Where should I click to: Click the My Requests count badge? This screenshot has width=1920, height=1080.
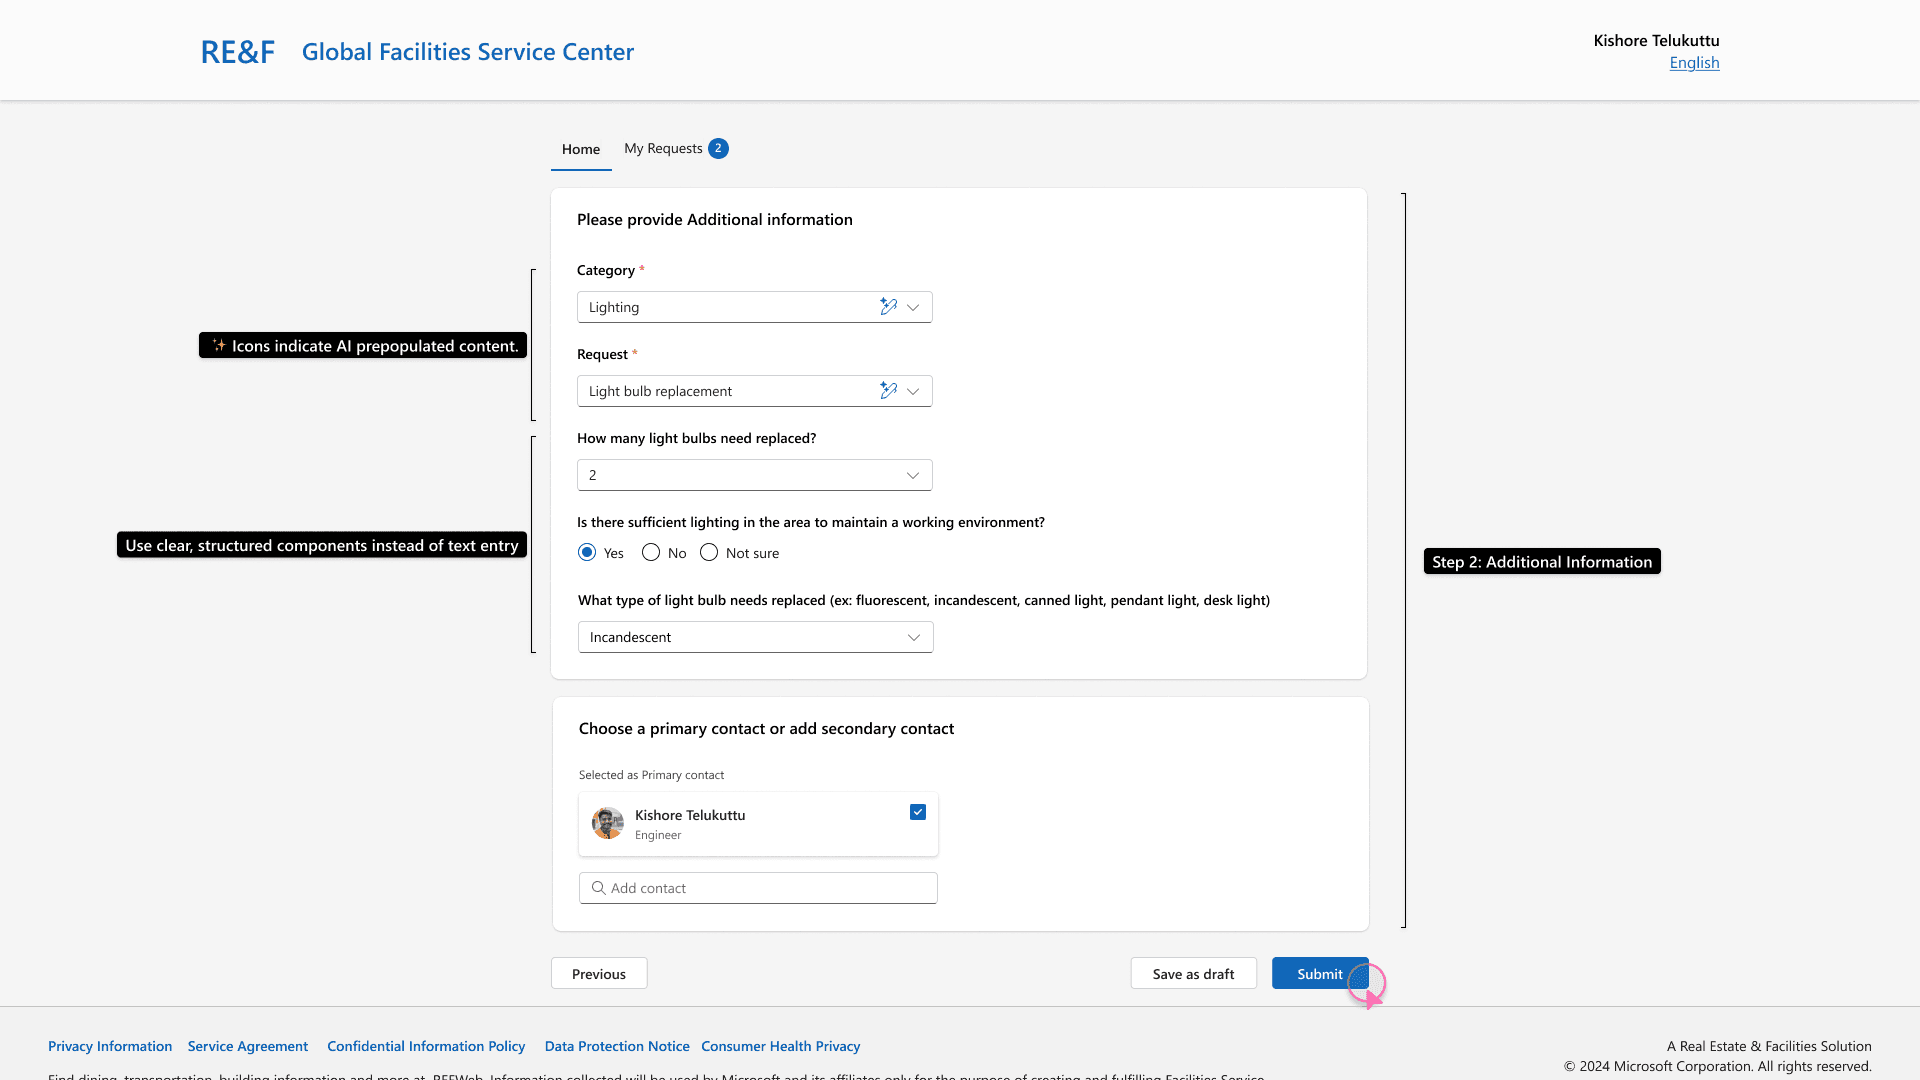tap(718, 149)
